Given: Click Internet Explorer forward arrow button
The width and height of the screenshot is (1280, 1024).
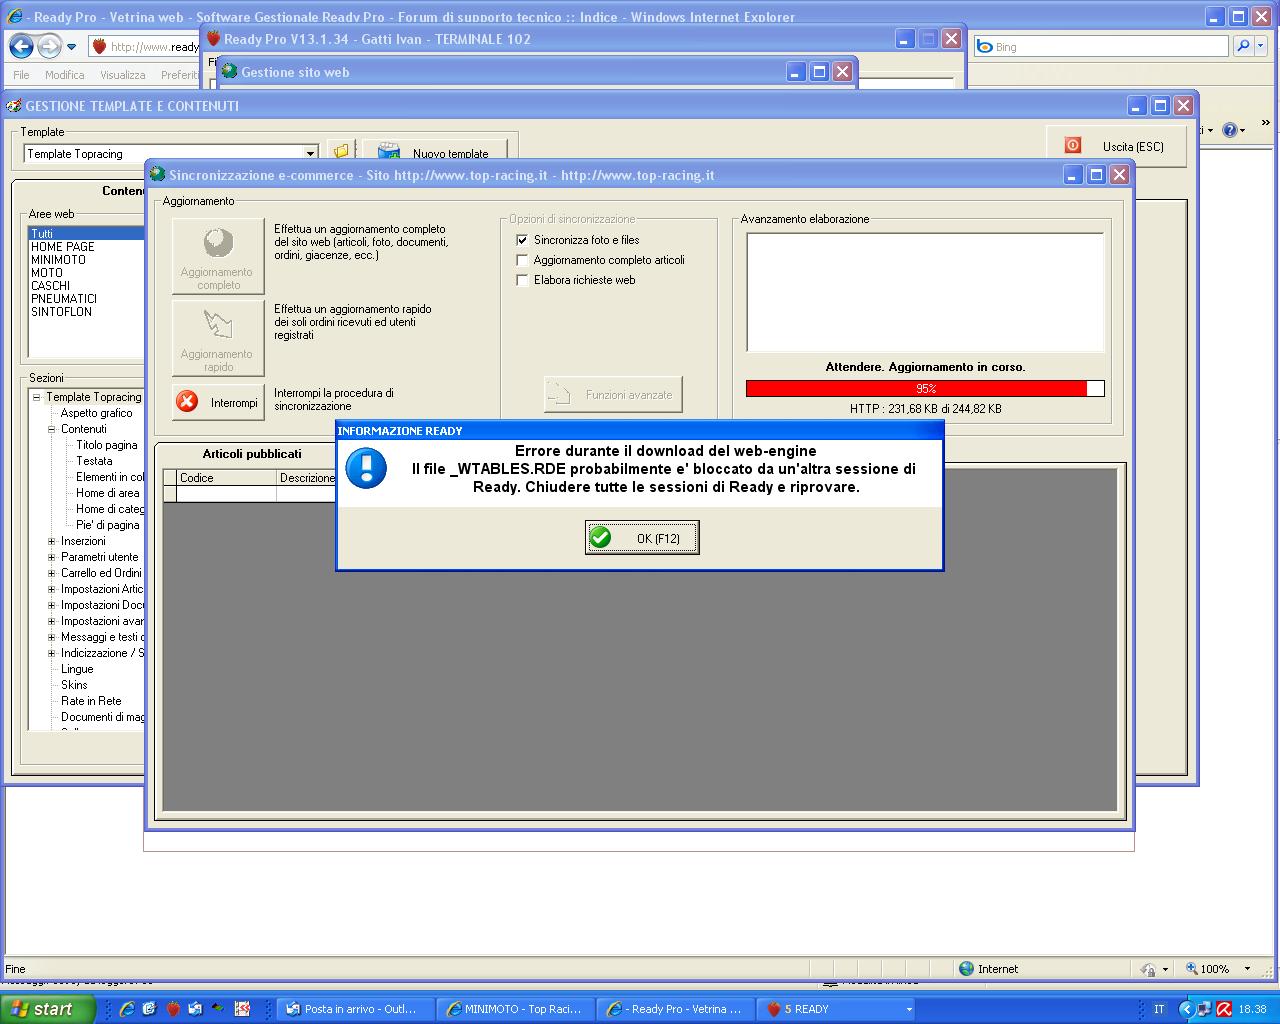Looking at the screenshot, I should pyautogui.click(x=48, y=46).
